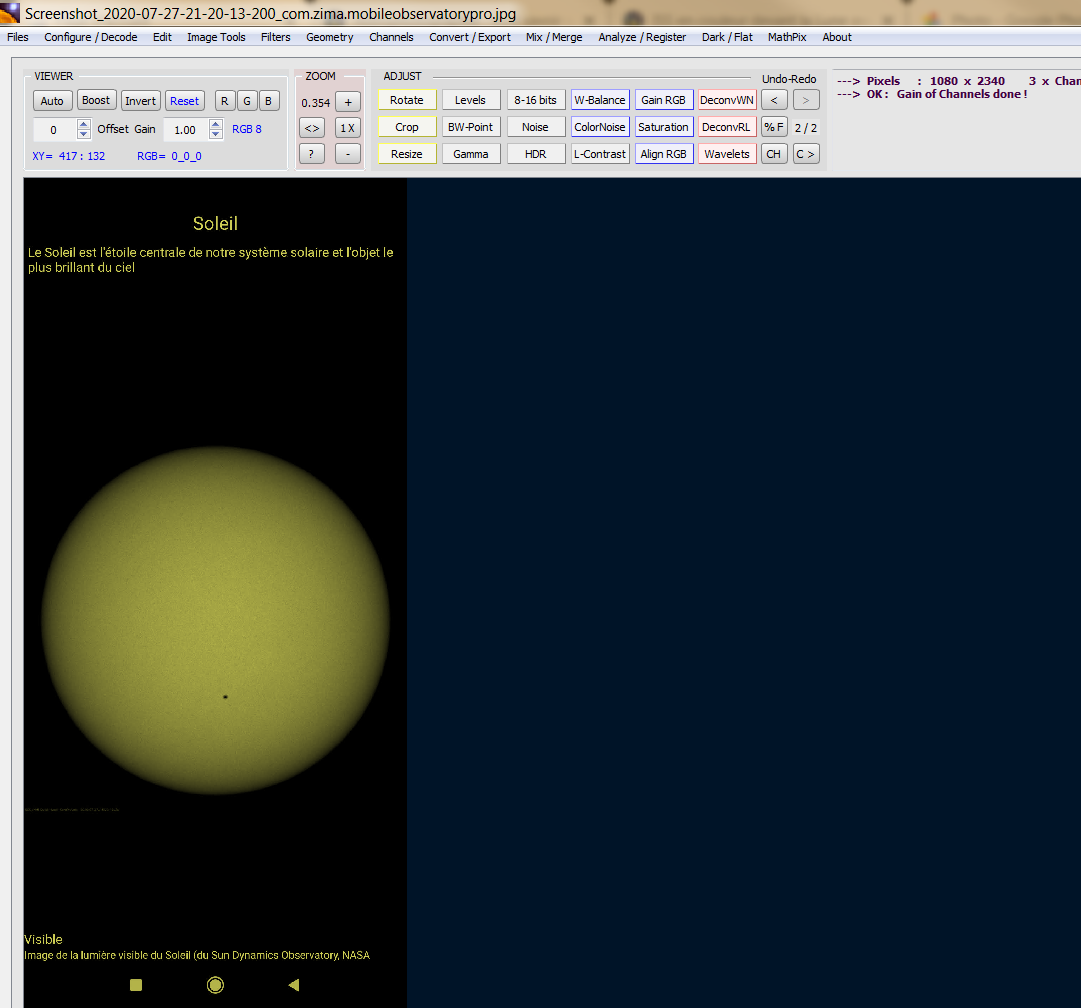Click the C > button
1081x1008 pixels.
(806, 154)
